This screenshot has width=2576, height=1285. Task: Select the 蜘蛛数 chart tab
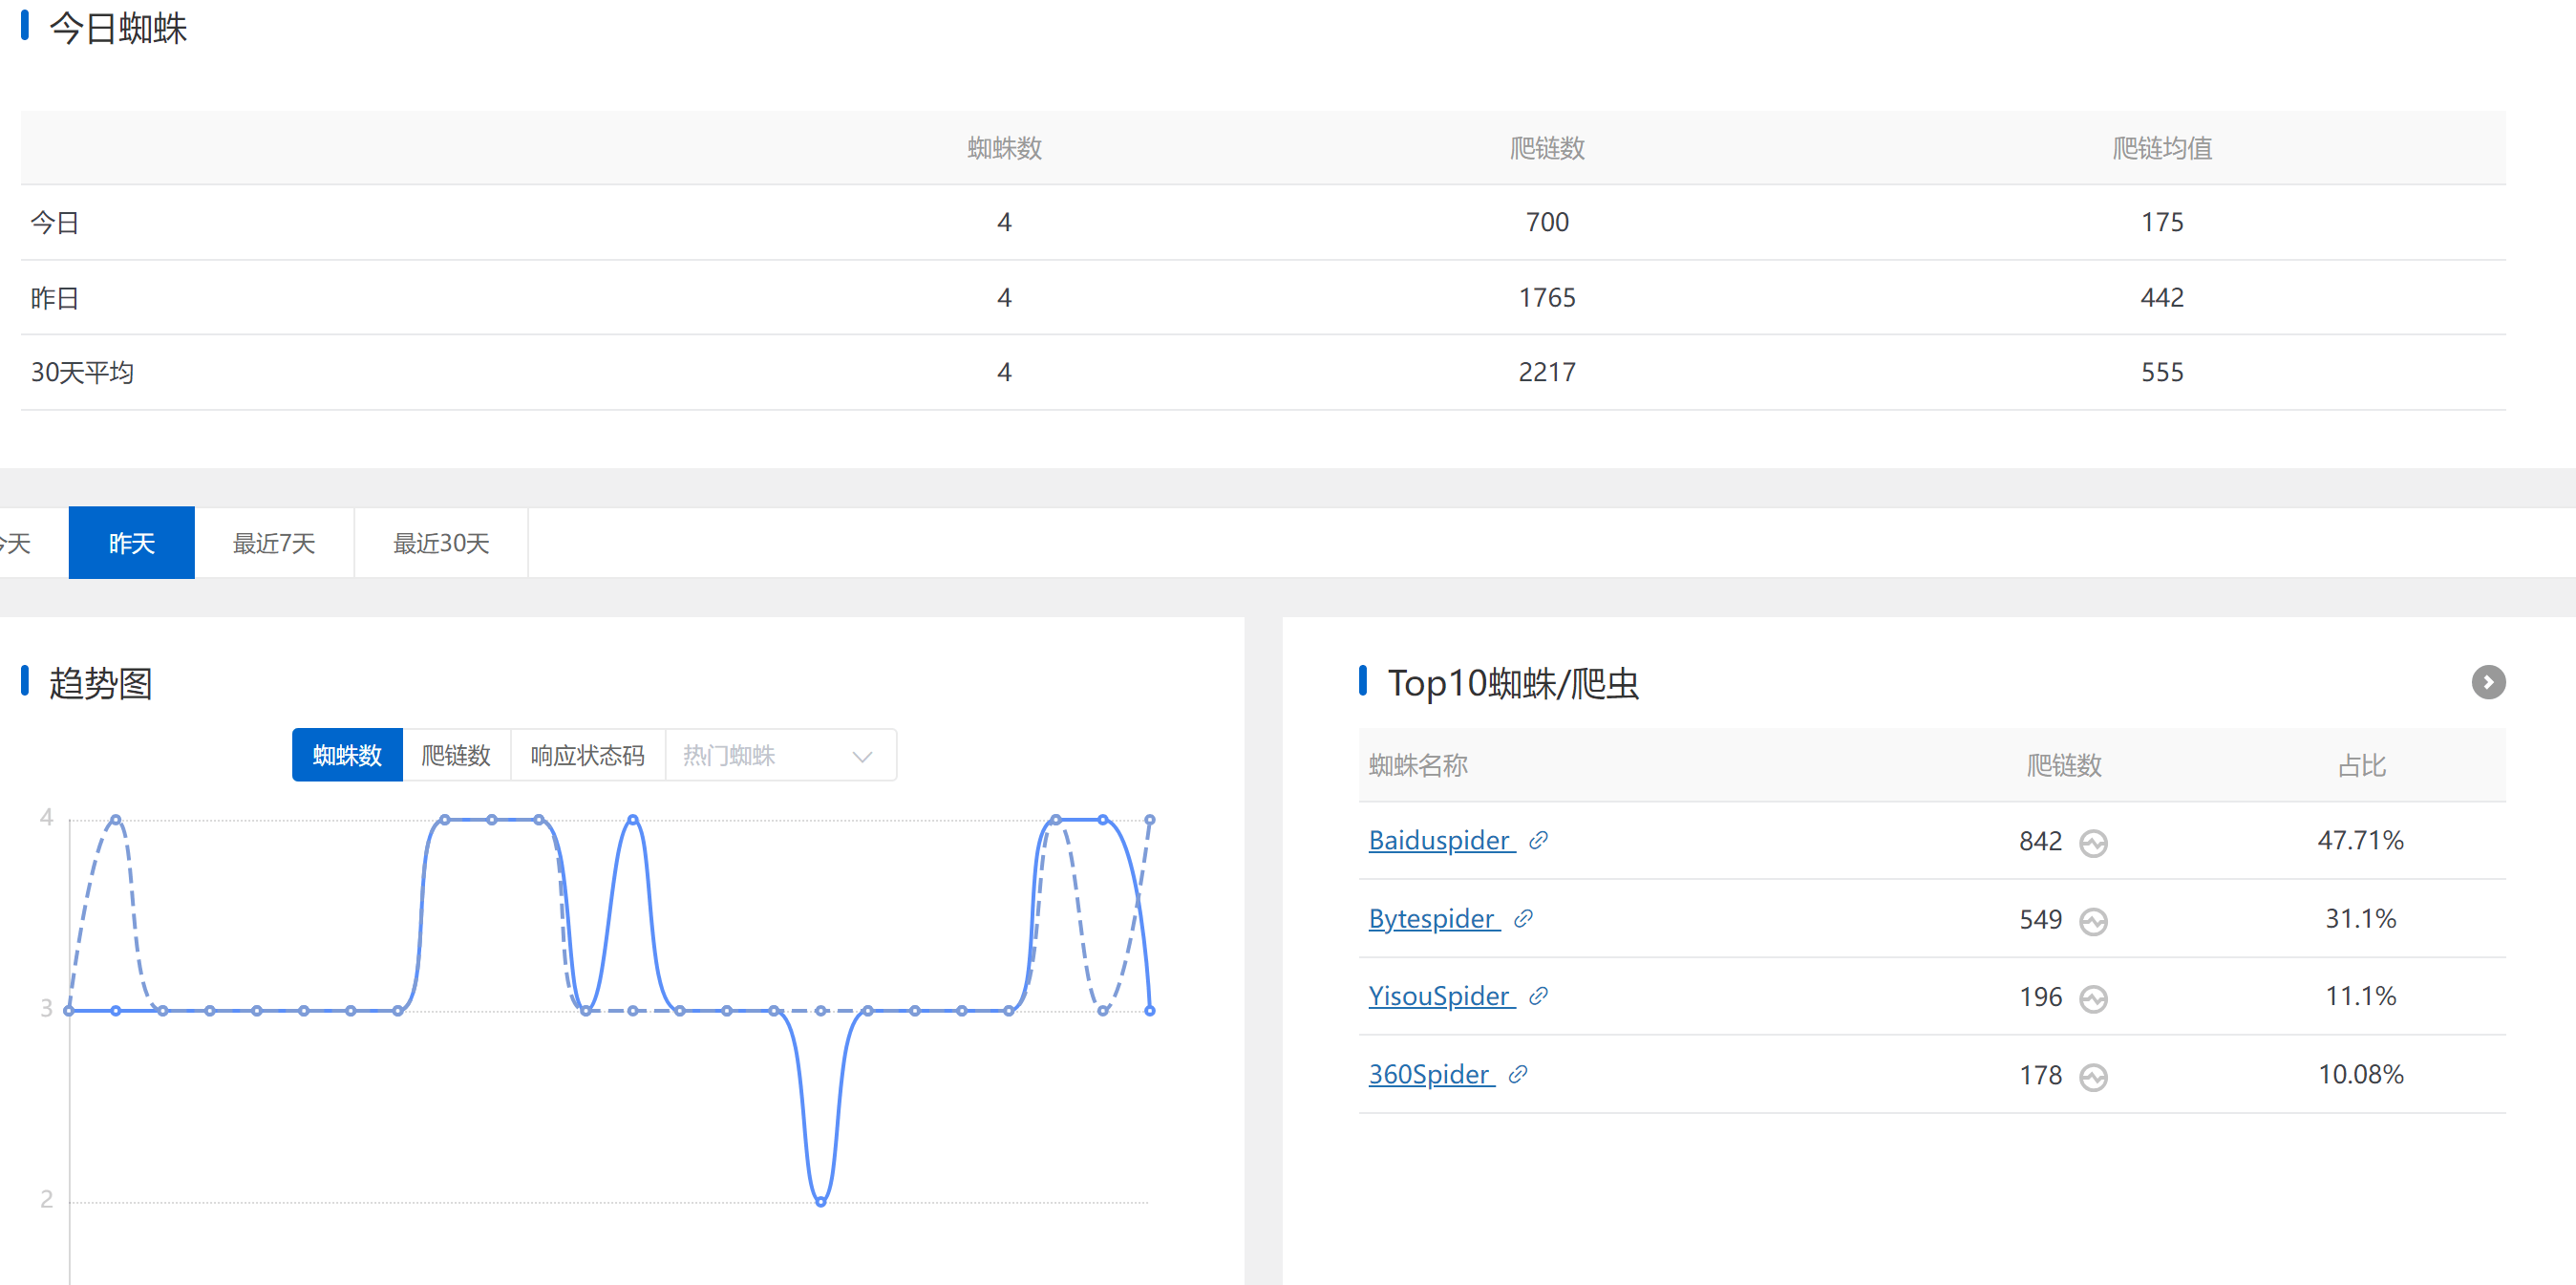click(x=347, y=755)
